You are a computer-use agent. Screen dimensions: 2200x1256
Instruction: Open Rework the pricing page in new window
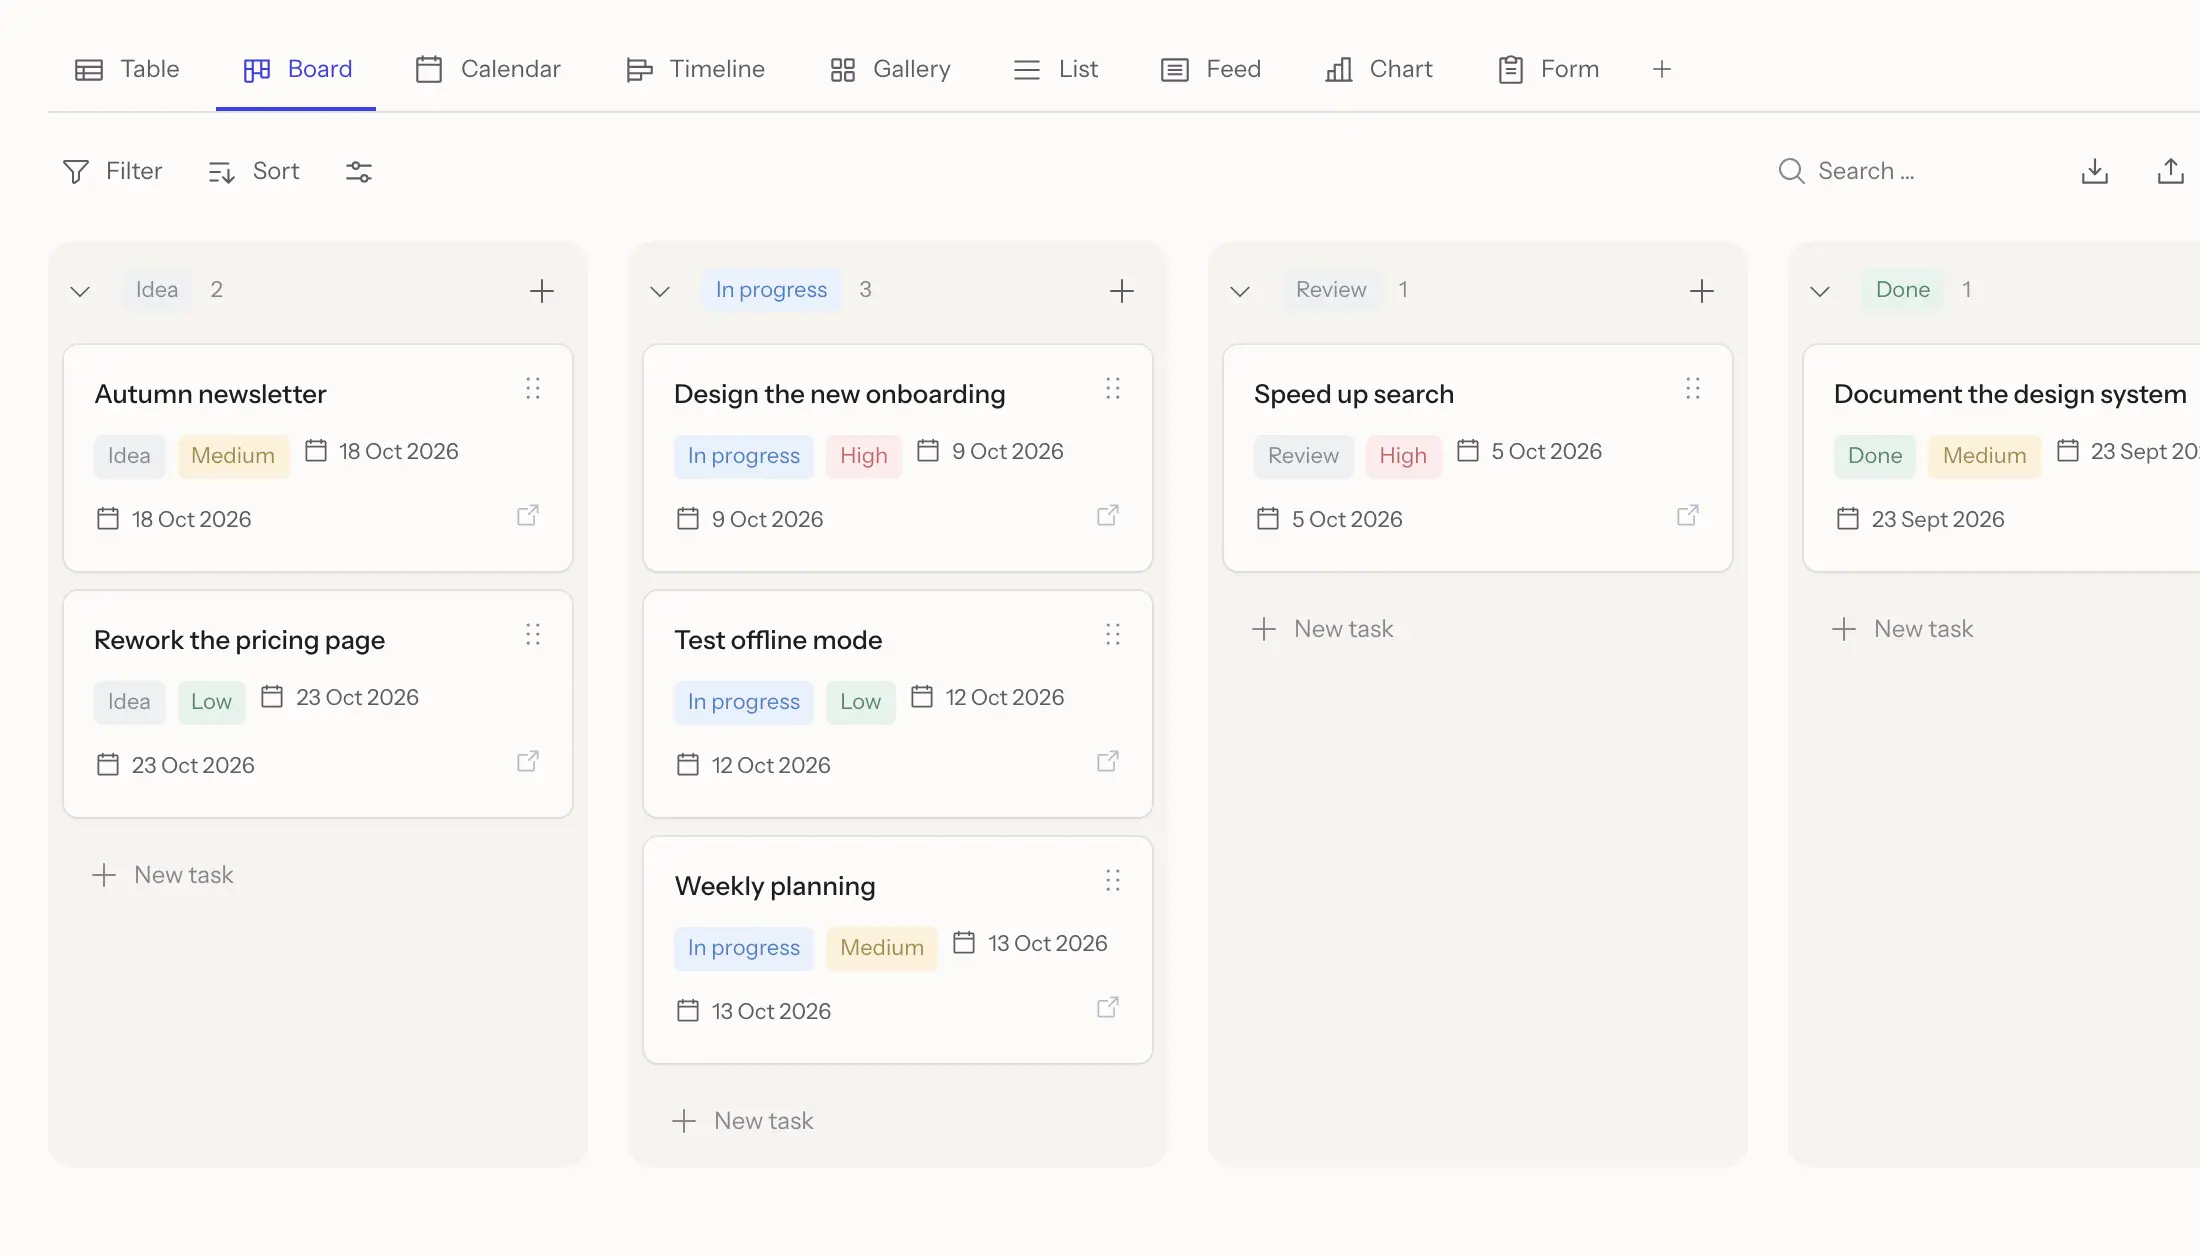tap(528, 761)
